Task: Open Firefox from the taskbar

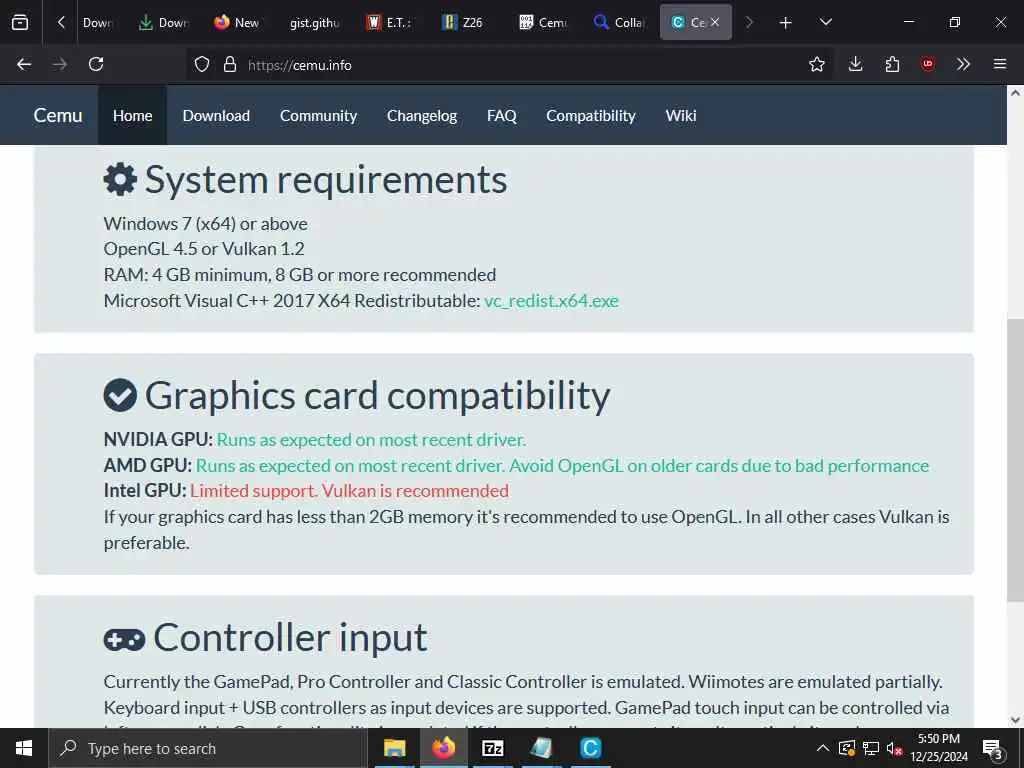Action: 443,748
